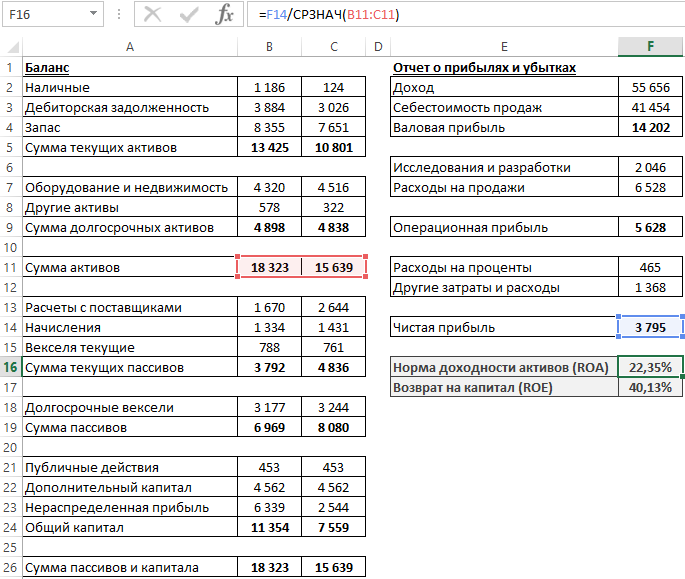
Task: Click the Name Box showing F16
Action: tap(42, 15)
